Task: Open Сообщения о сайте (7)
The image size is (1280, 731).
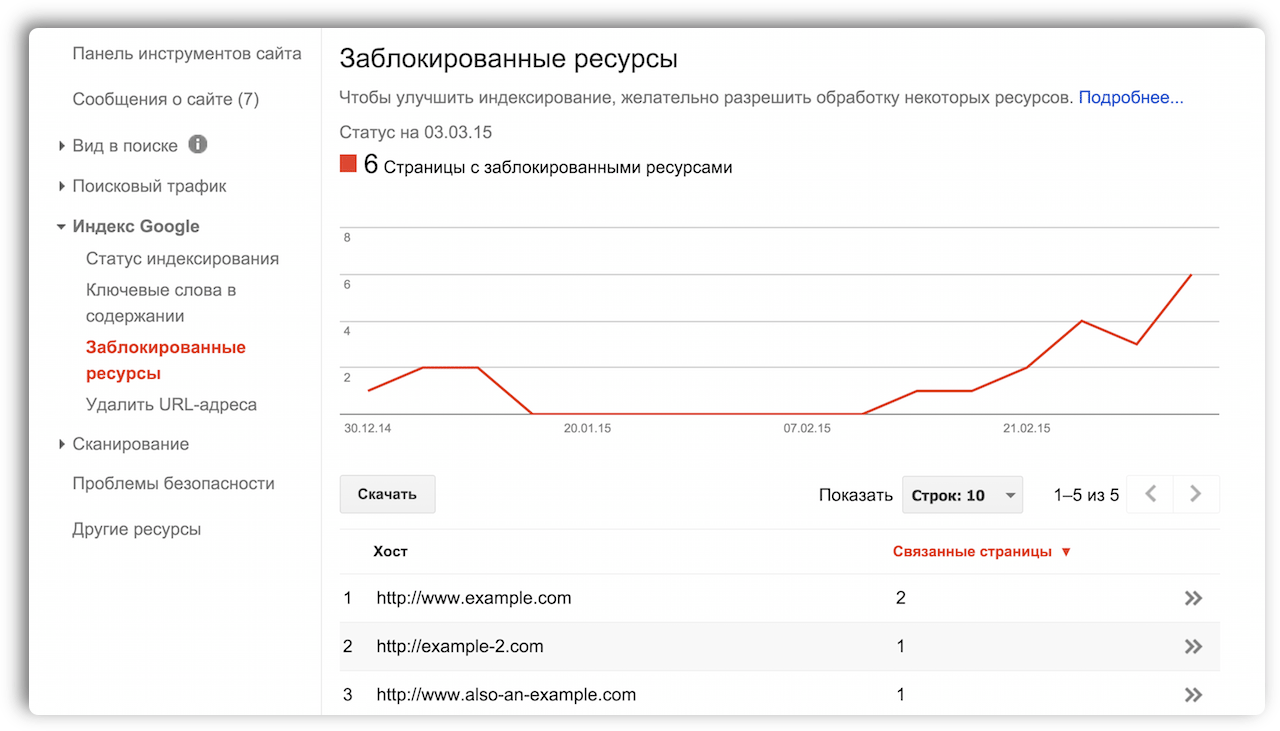Action: 166,99
